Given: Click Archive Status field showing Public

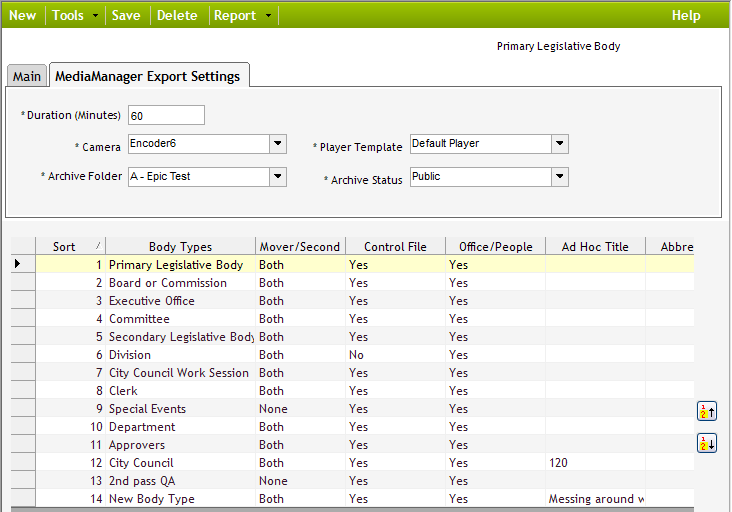Looking at the screenshot, I should point(481,176).
